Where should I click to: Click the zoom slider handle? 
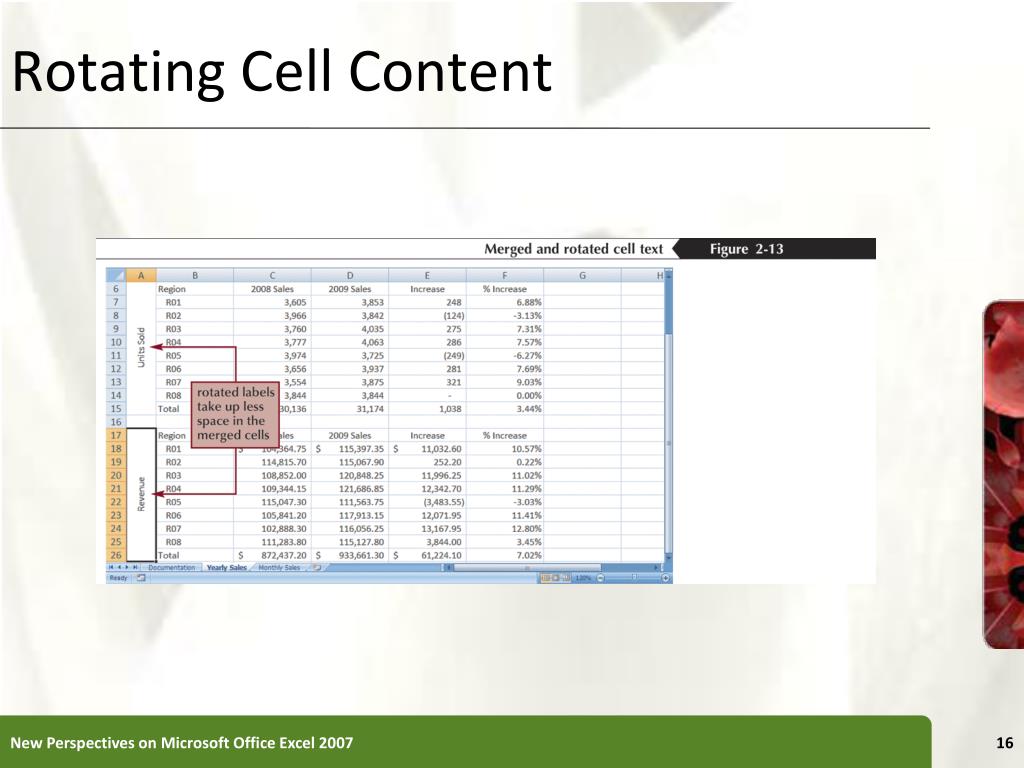tap(634, 577)
